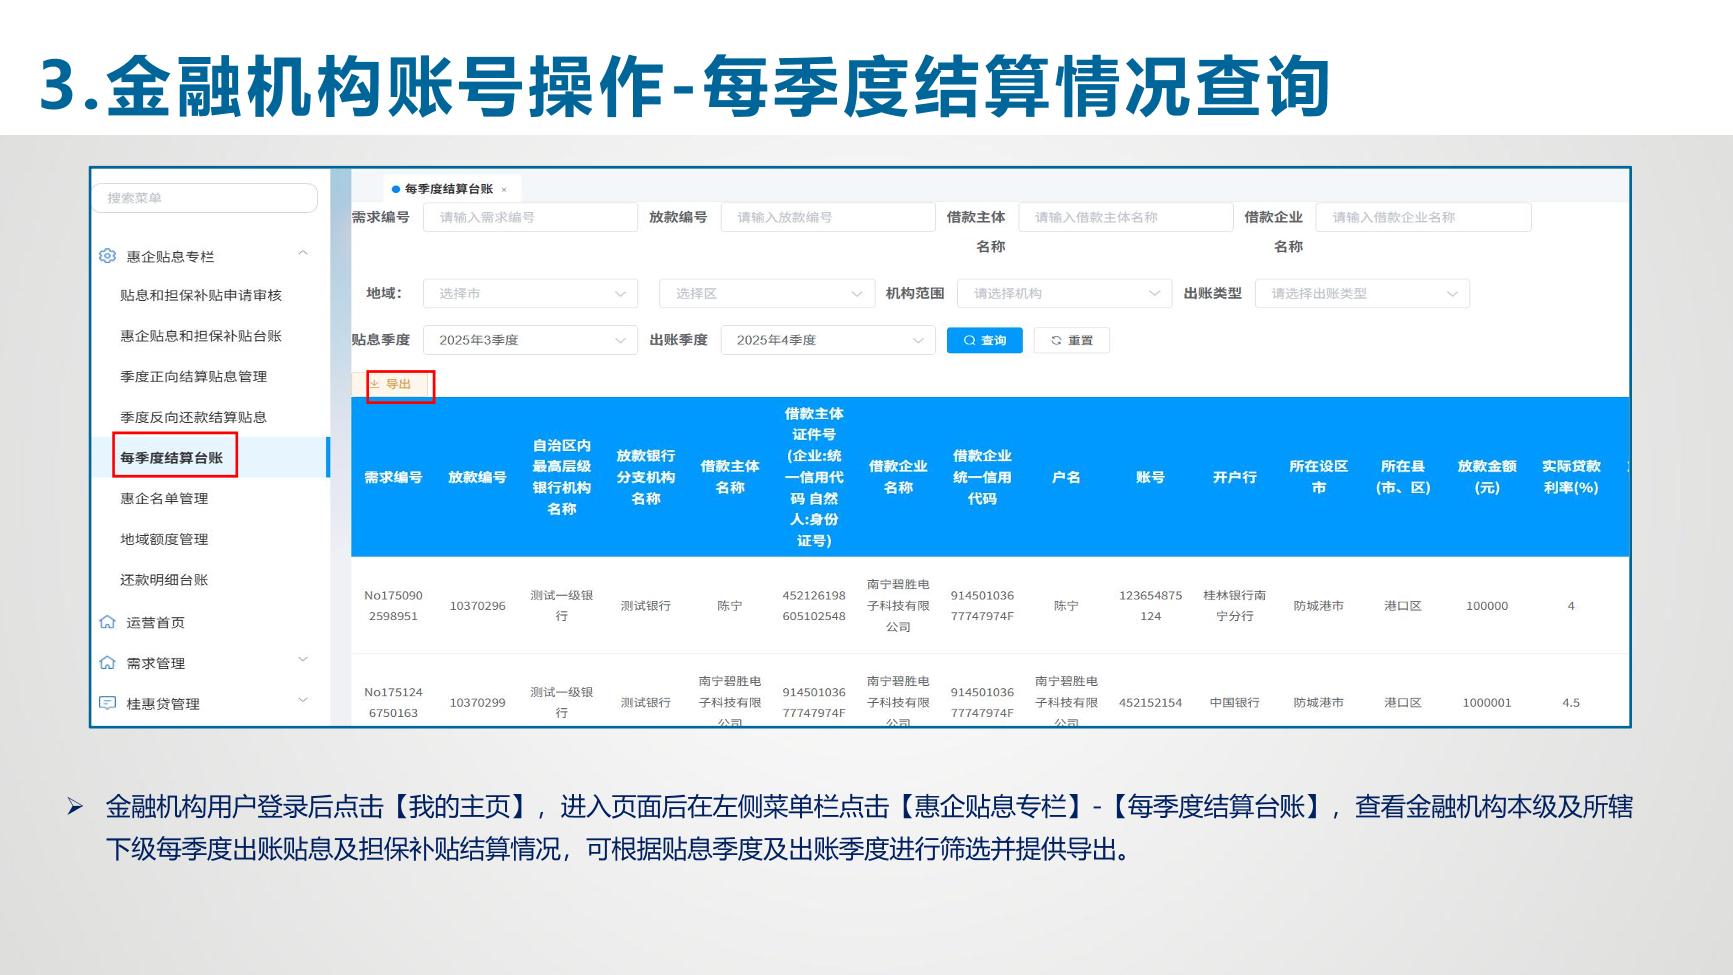Close the 每季度结算台账 tab

tap(504, 189)
